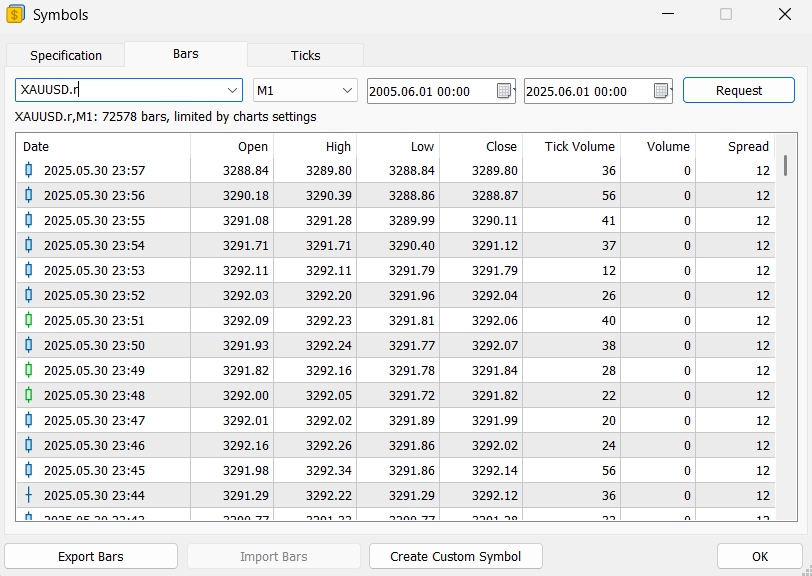Select row dated 2025.05.30 23:51
This screenshot has height=576, width=812.
(396, 320)
